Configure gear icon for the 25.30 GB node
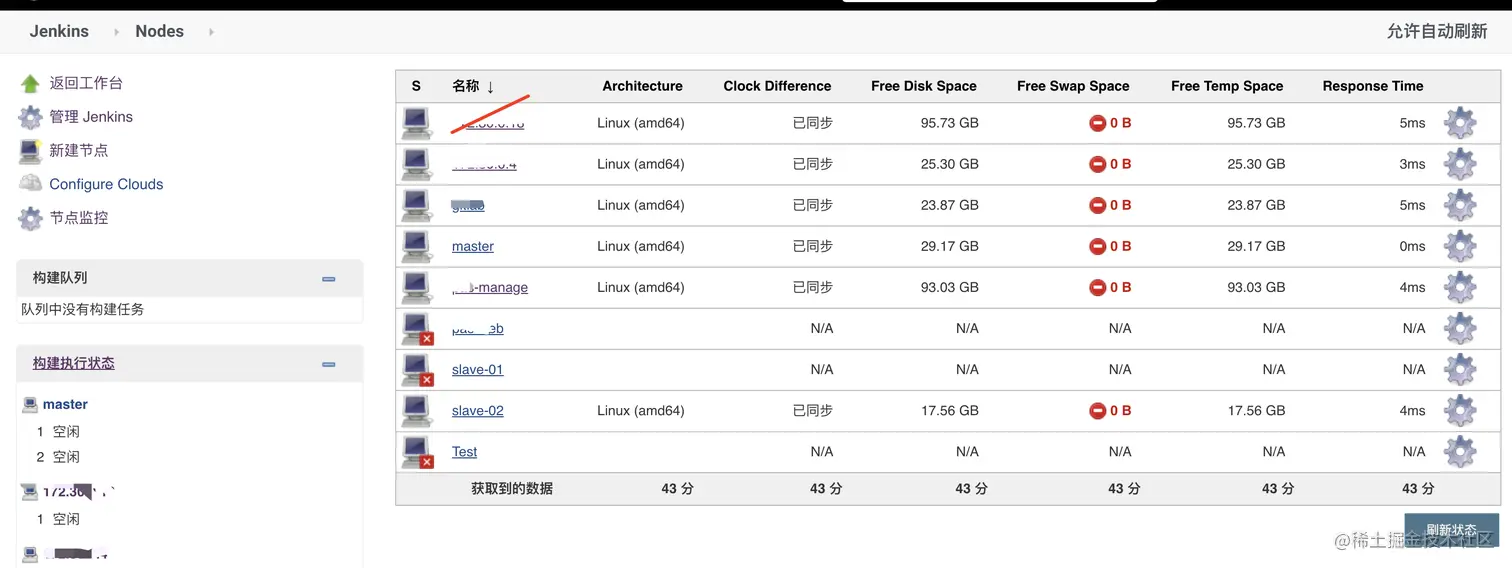Viewport: 1512px width, 568px height. pyautogui.click(x=1460, y=164)
